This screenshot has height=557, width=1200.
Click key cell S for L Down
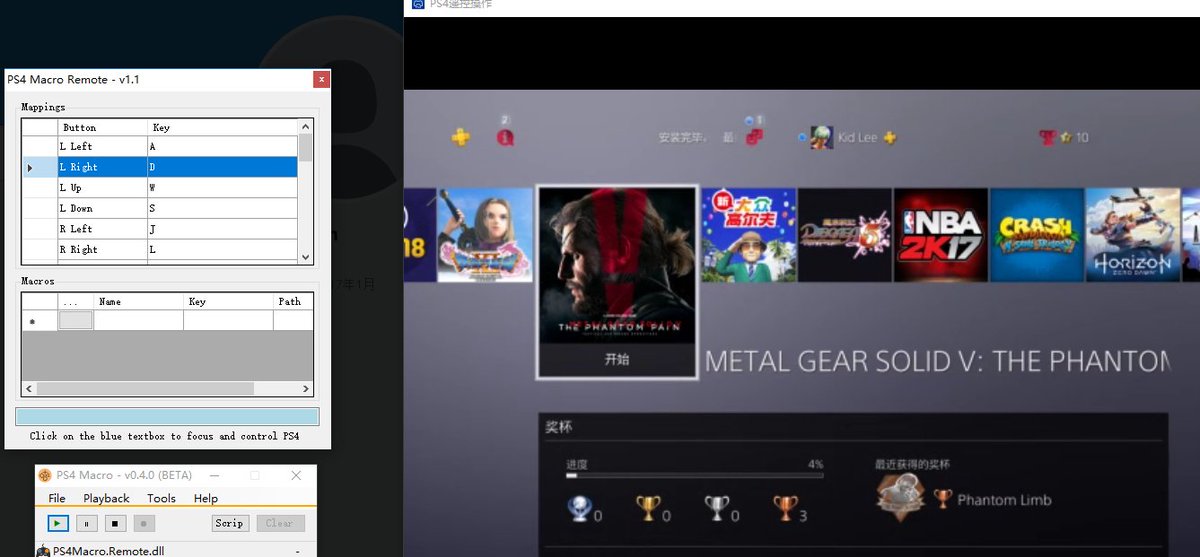[x=223, y=208]
